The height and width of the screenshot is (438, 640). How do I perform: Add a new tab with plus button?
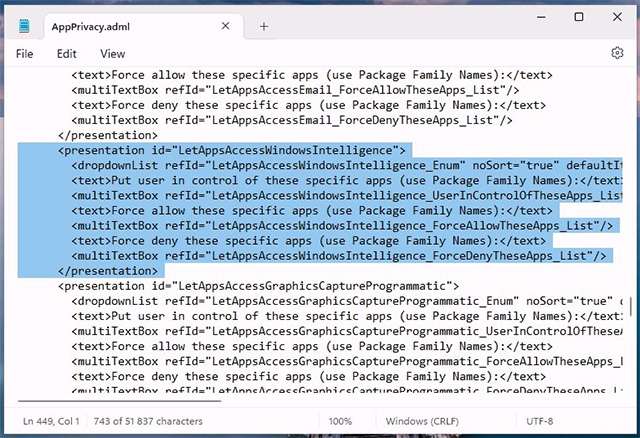pos(264,27)
